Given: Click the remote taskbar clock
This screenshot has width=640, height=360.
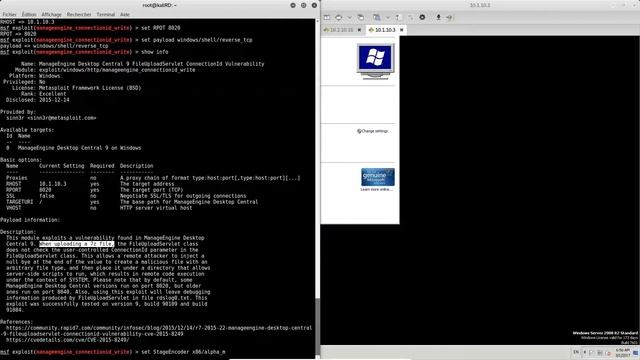Looking at the screenshot, I should click(x=623, y=353).
